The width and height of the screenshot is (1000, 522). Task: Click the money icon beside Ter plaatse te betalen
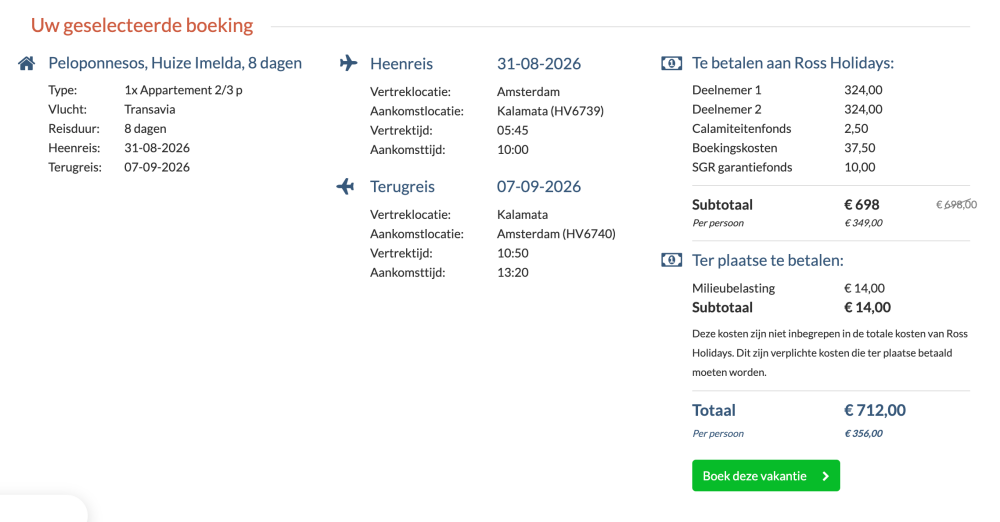(672, 260)
